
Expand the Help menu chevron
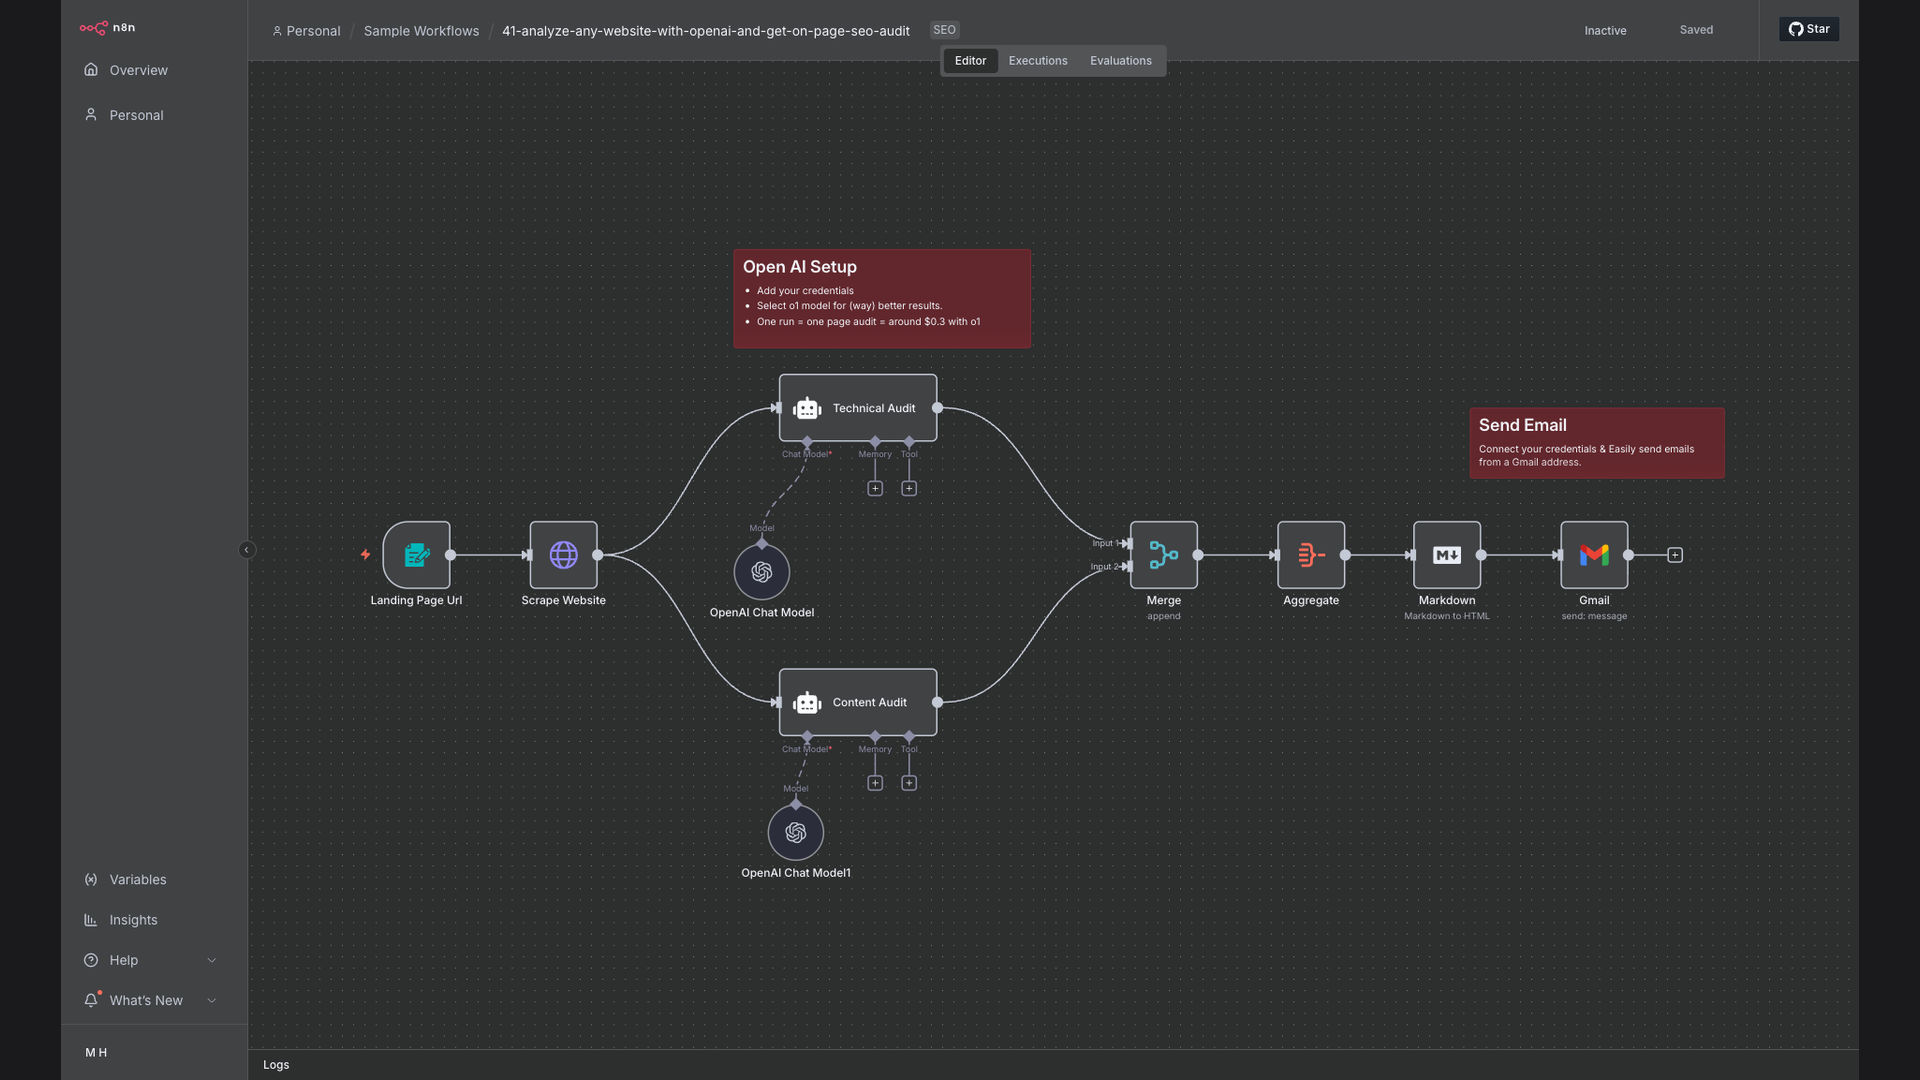click(212, 960)
